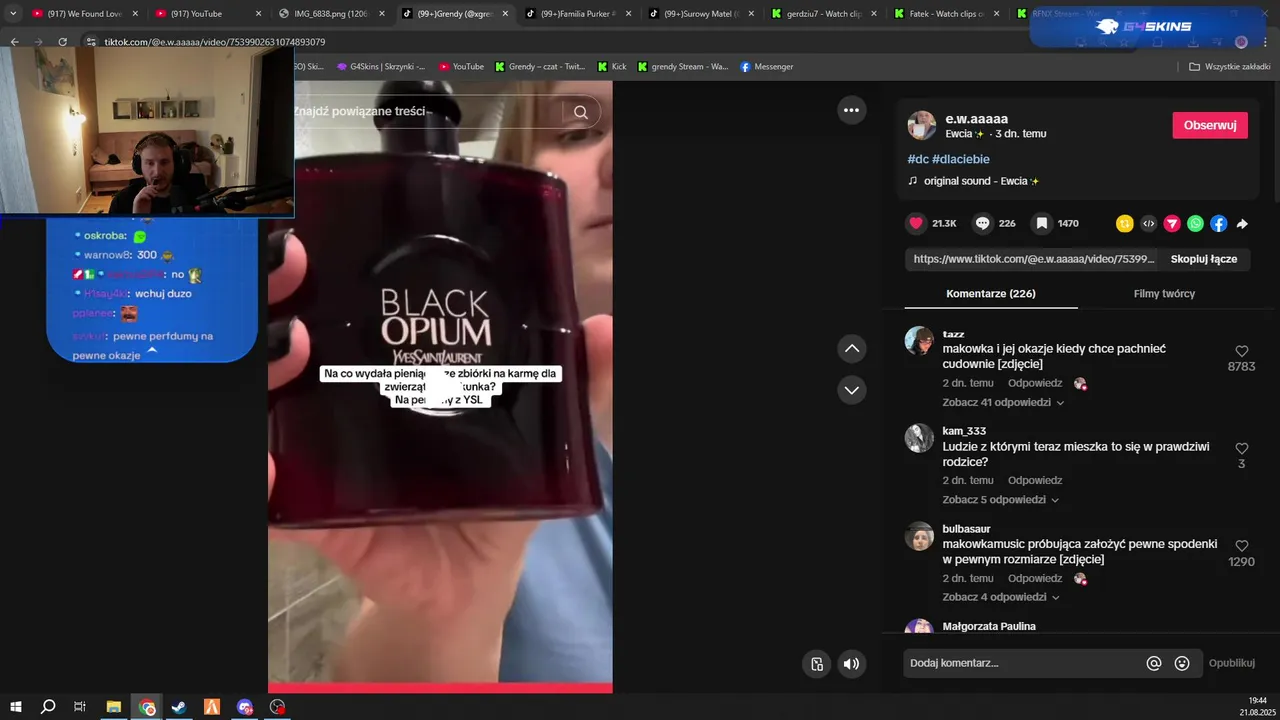Save the video with the bookmark icon

pos(1042,223)
